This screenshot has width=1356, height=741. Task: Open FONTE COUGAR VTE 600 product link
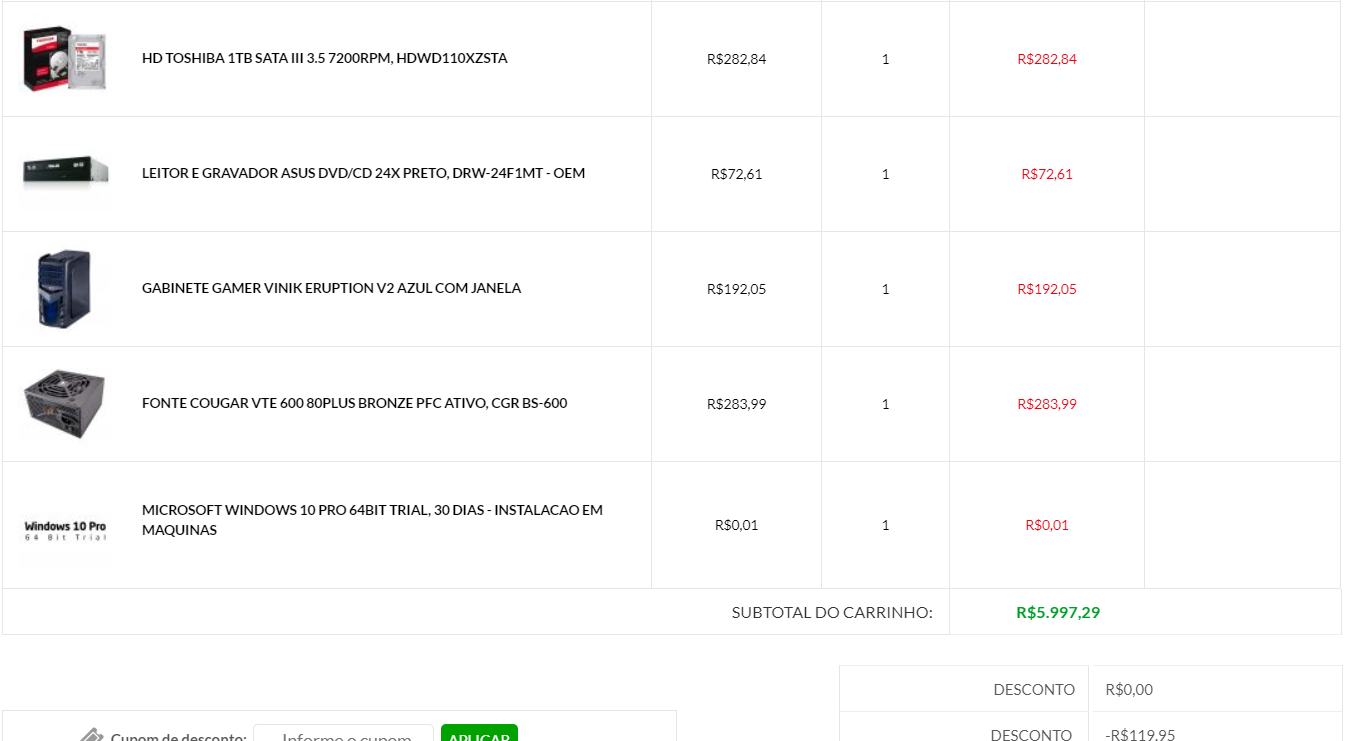tap(355, 403)
